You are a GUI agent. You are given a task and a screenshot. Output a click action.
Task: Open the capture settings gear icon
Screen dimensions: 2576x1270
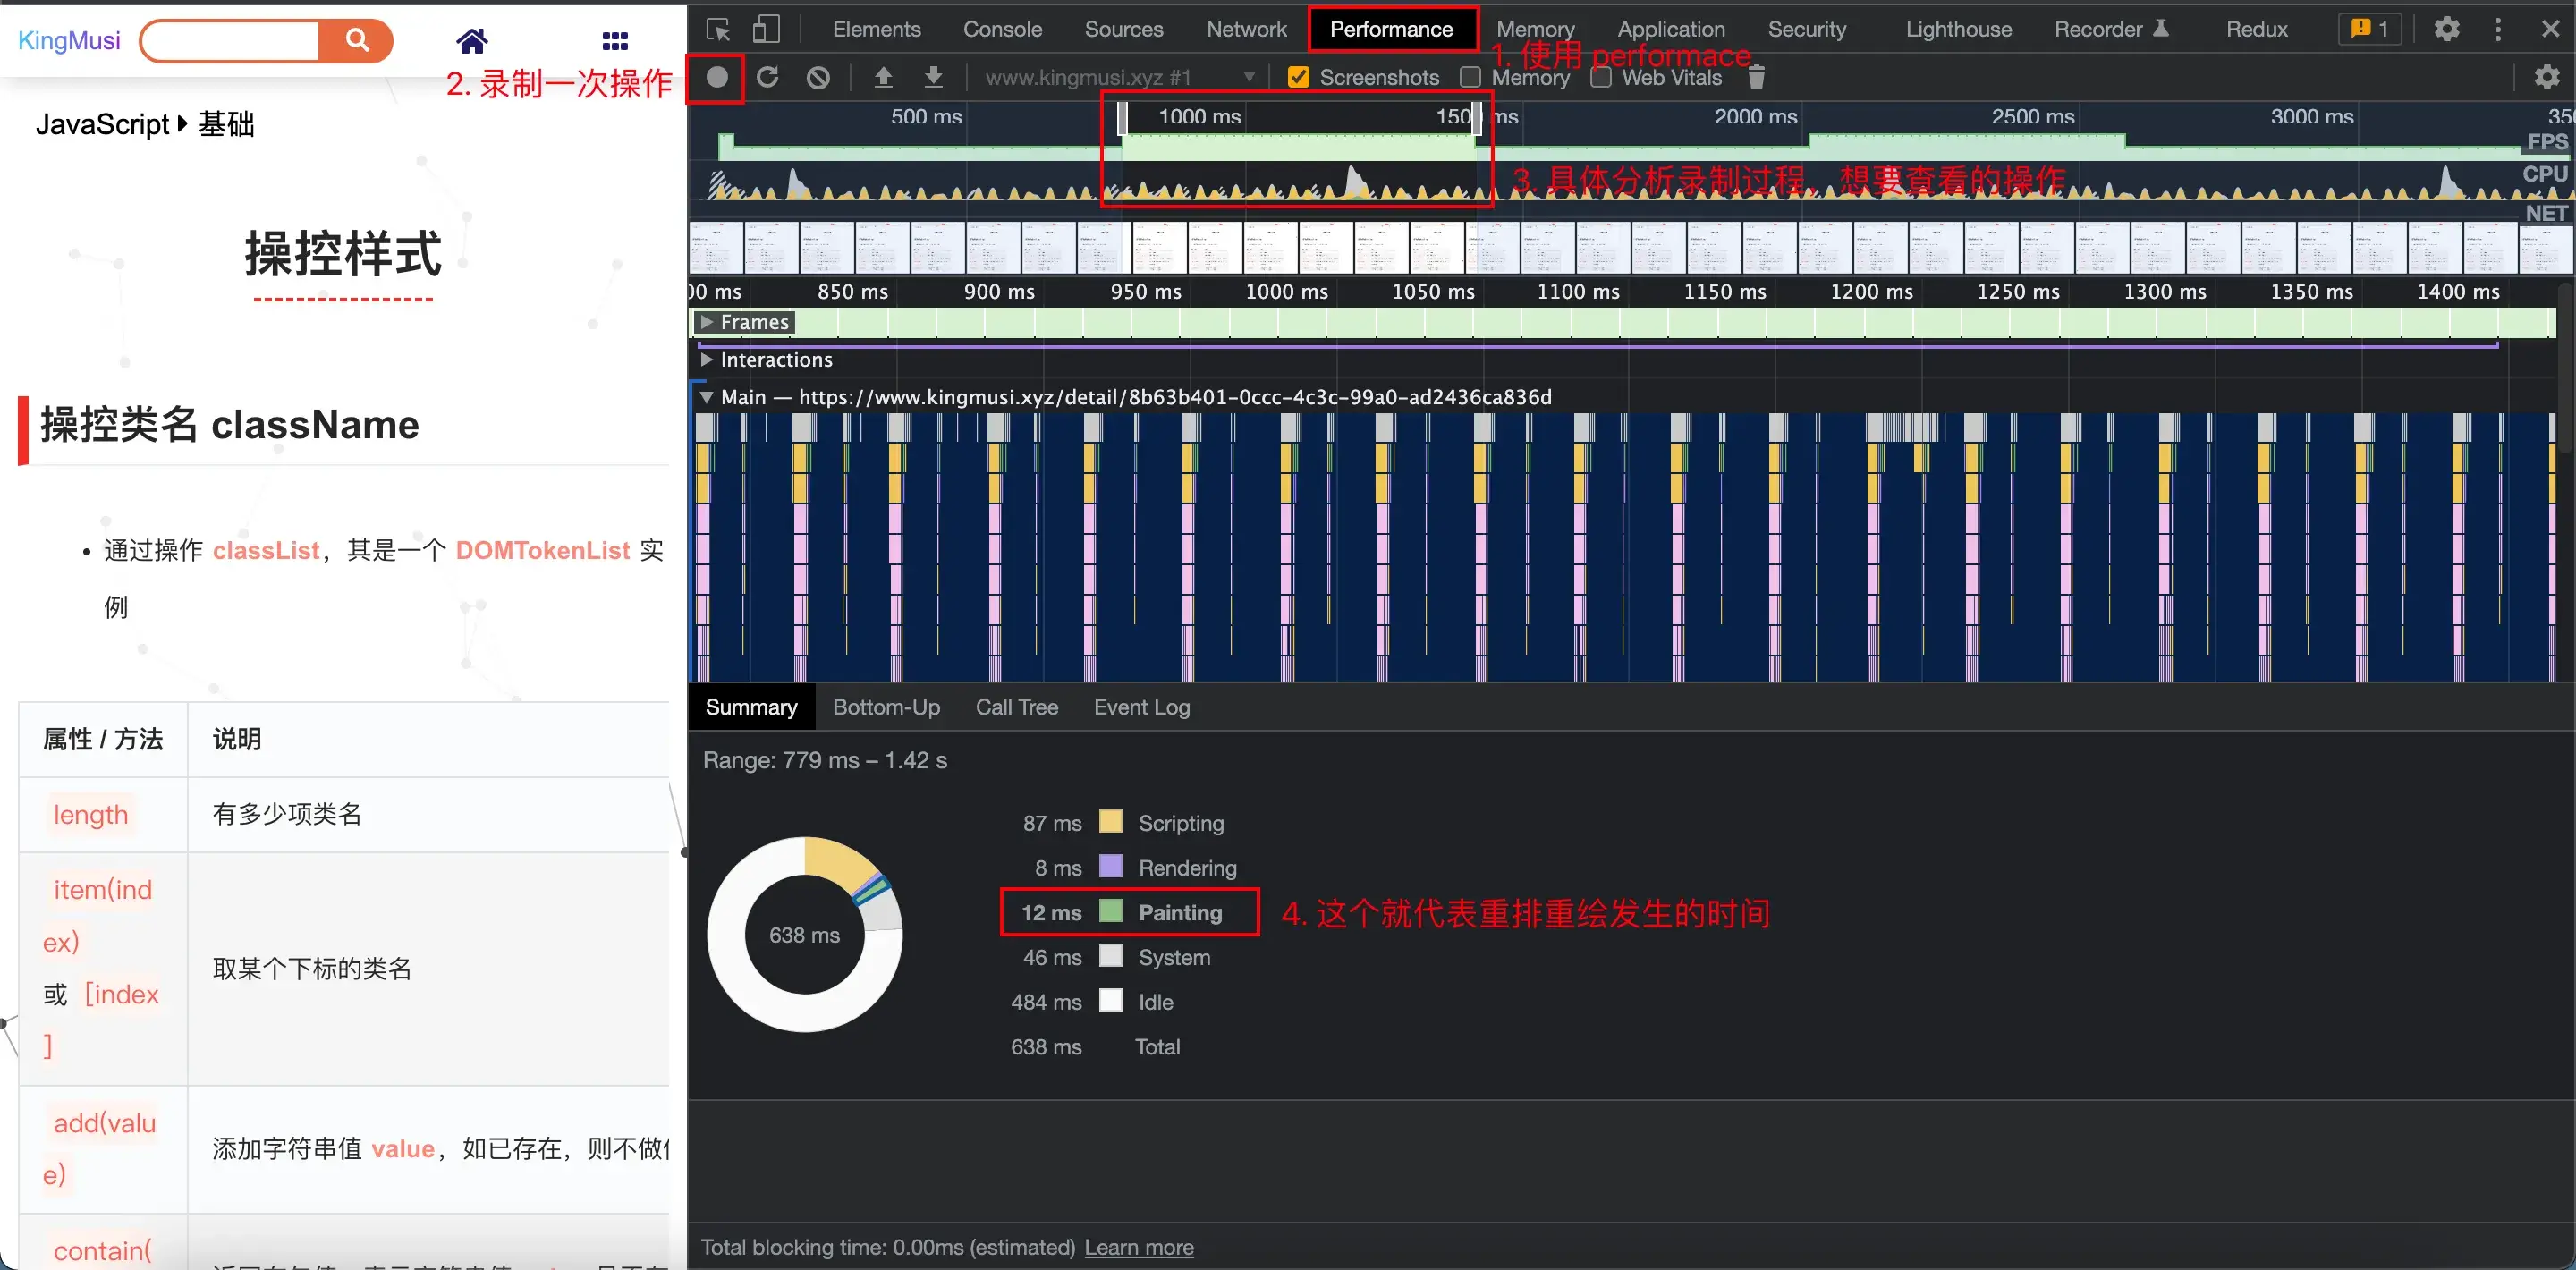pyautogui.click(x=2546, y=77)
